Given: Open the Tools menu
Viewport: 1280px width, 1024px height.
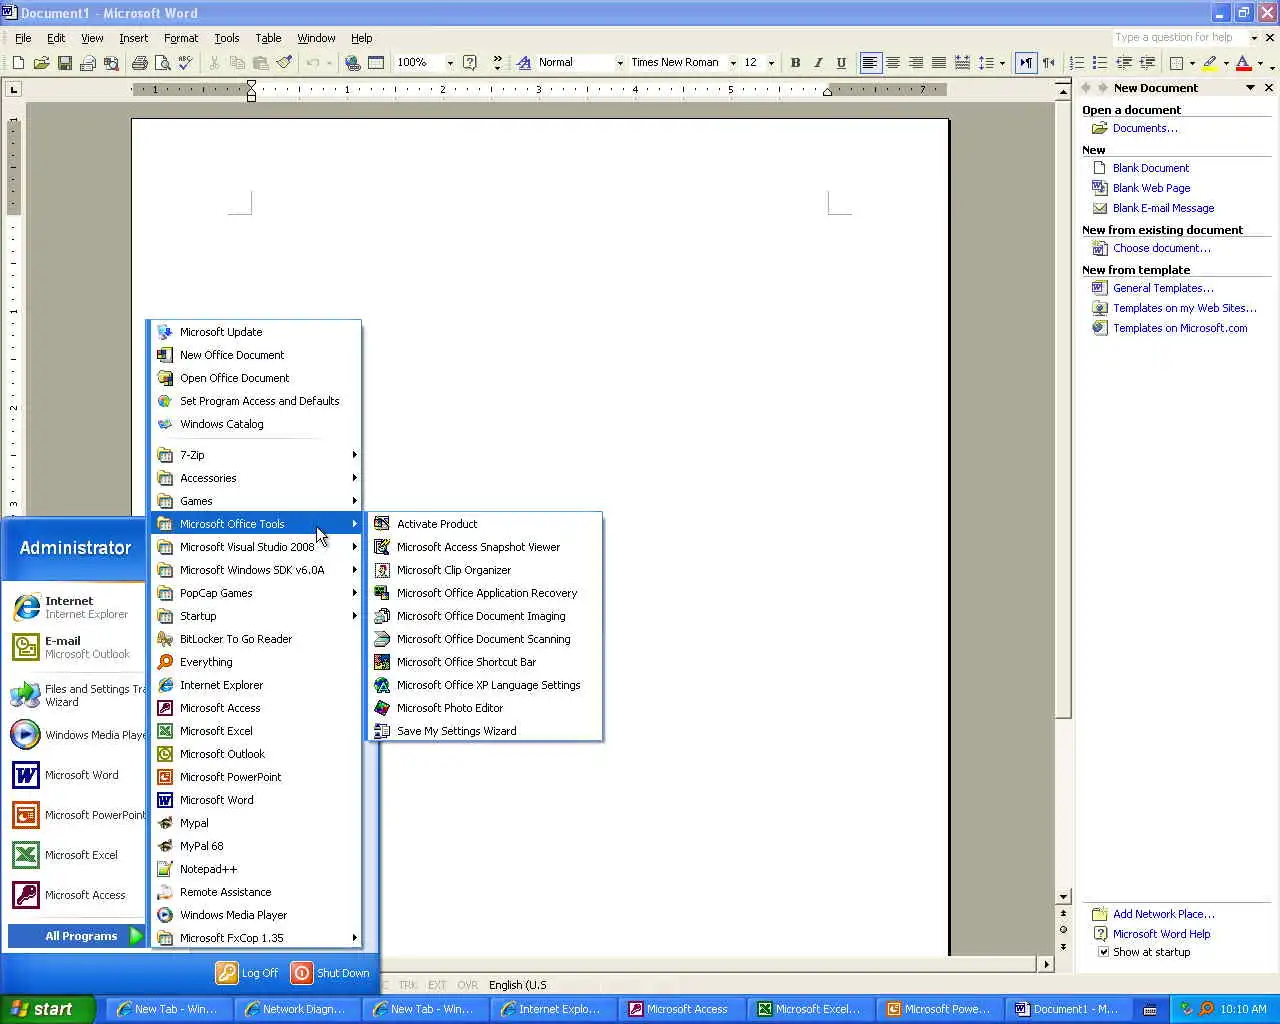Looking at the screenshot, I should coord(227,38).
